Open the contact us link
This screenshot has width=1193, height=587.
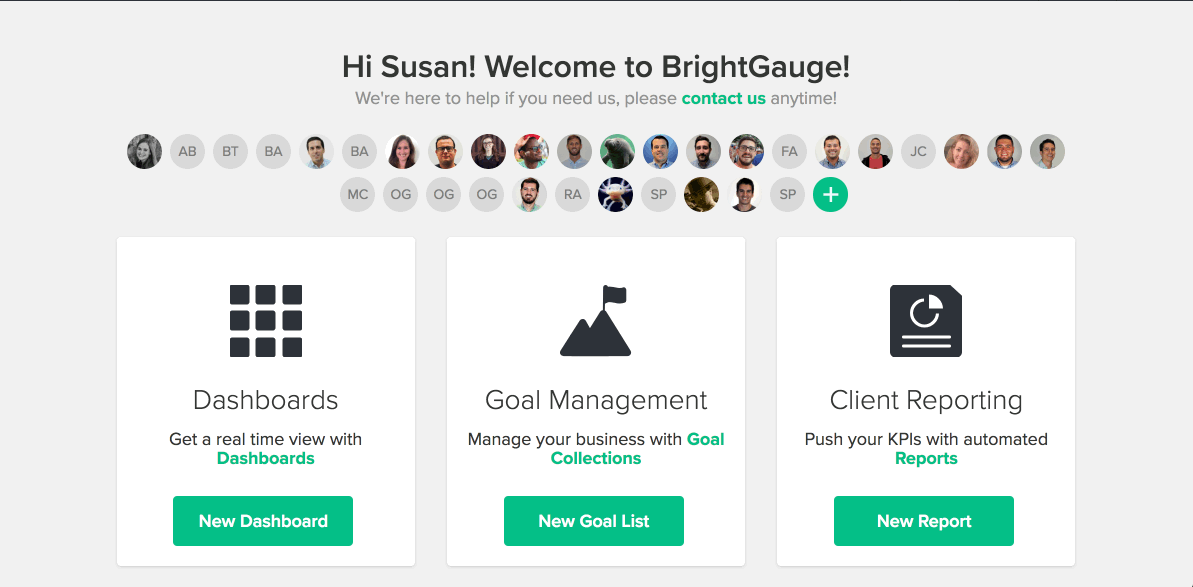coord(724,98)
